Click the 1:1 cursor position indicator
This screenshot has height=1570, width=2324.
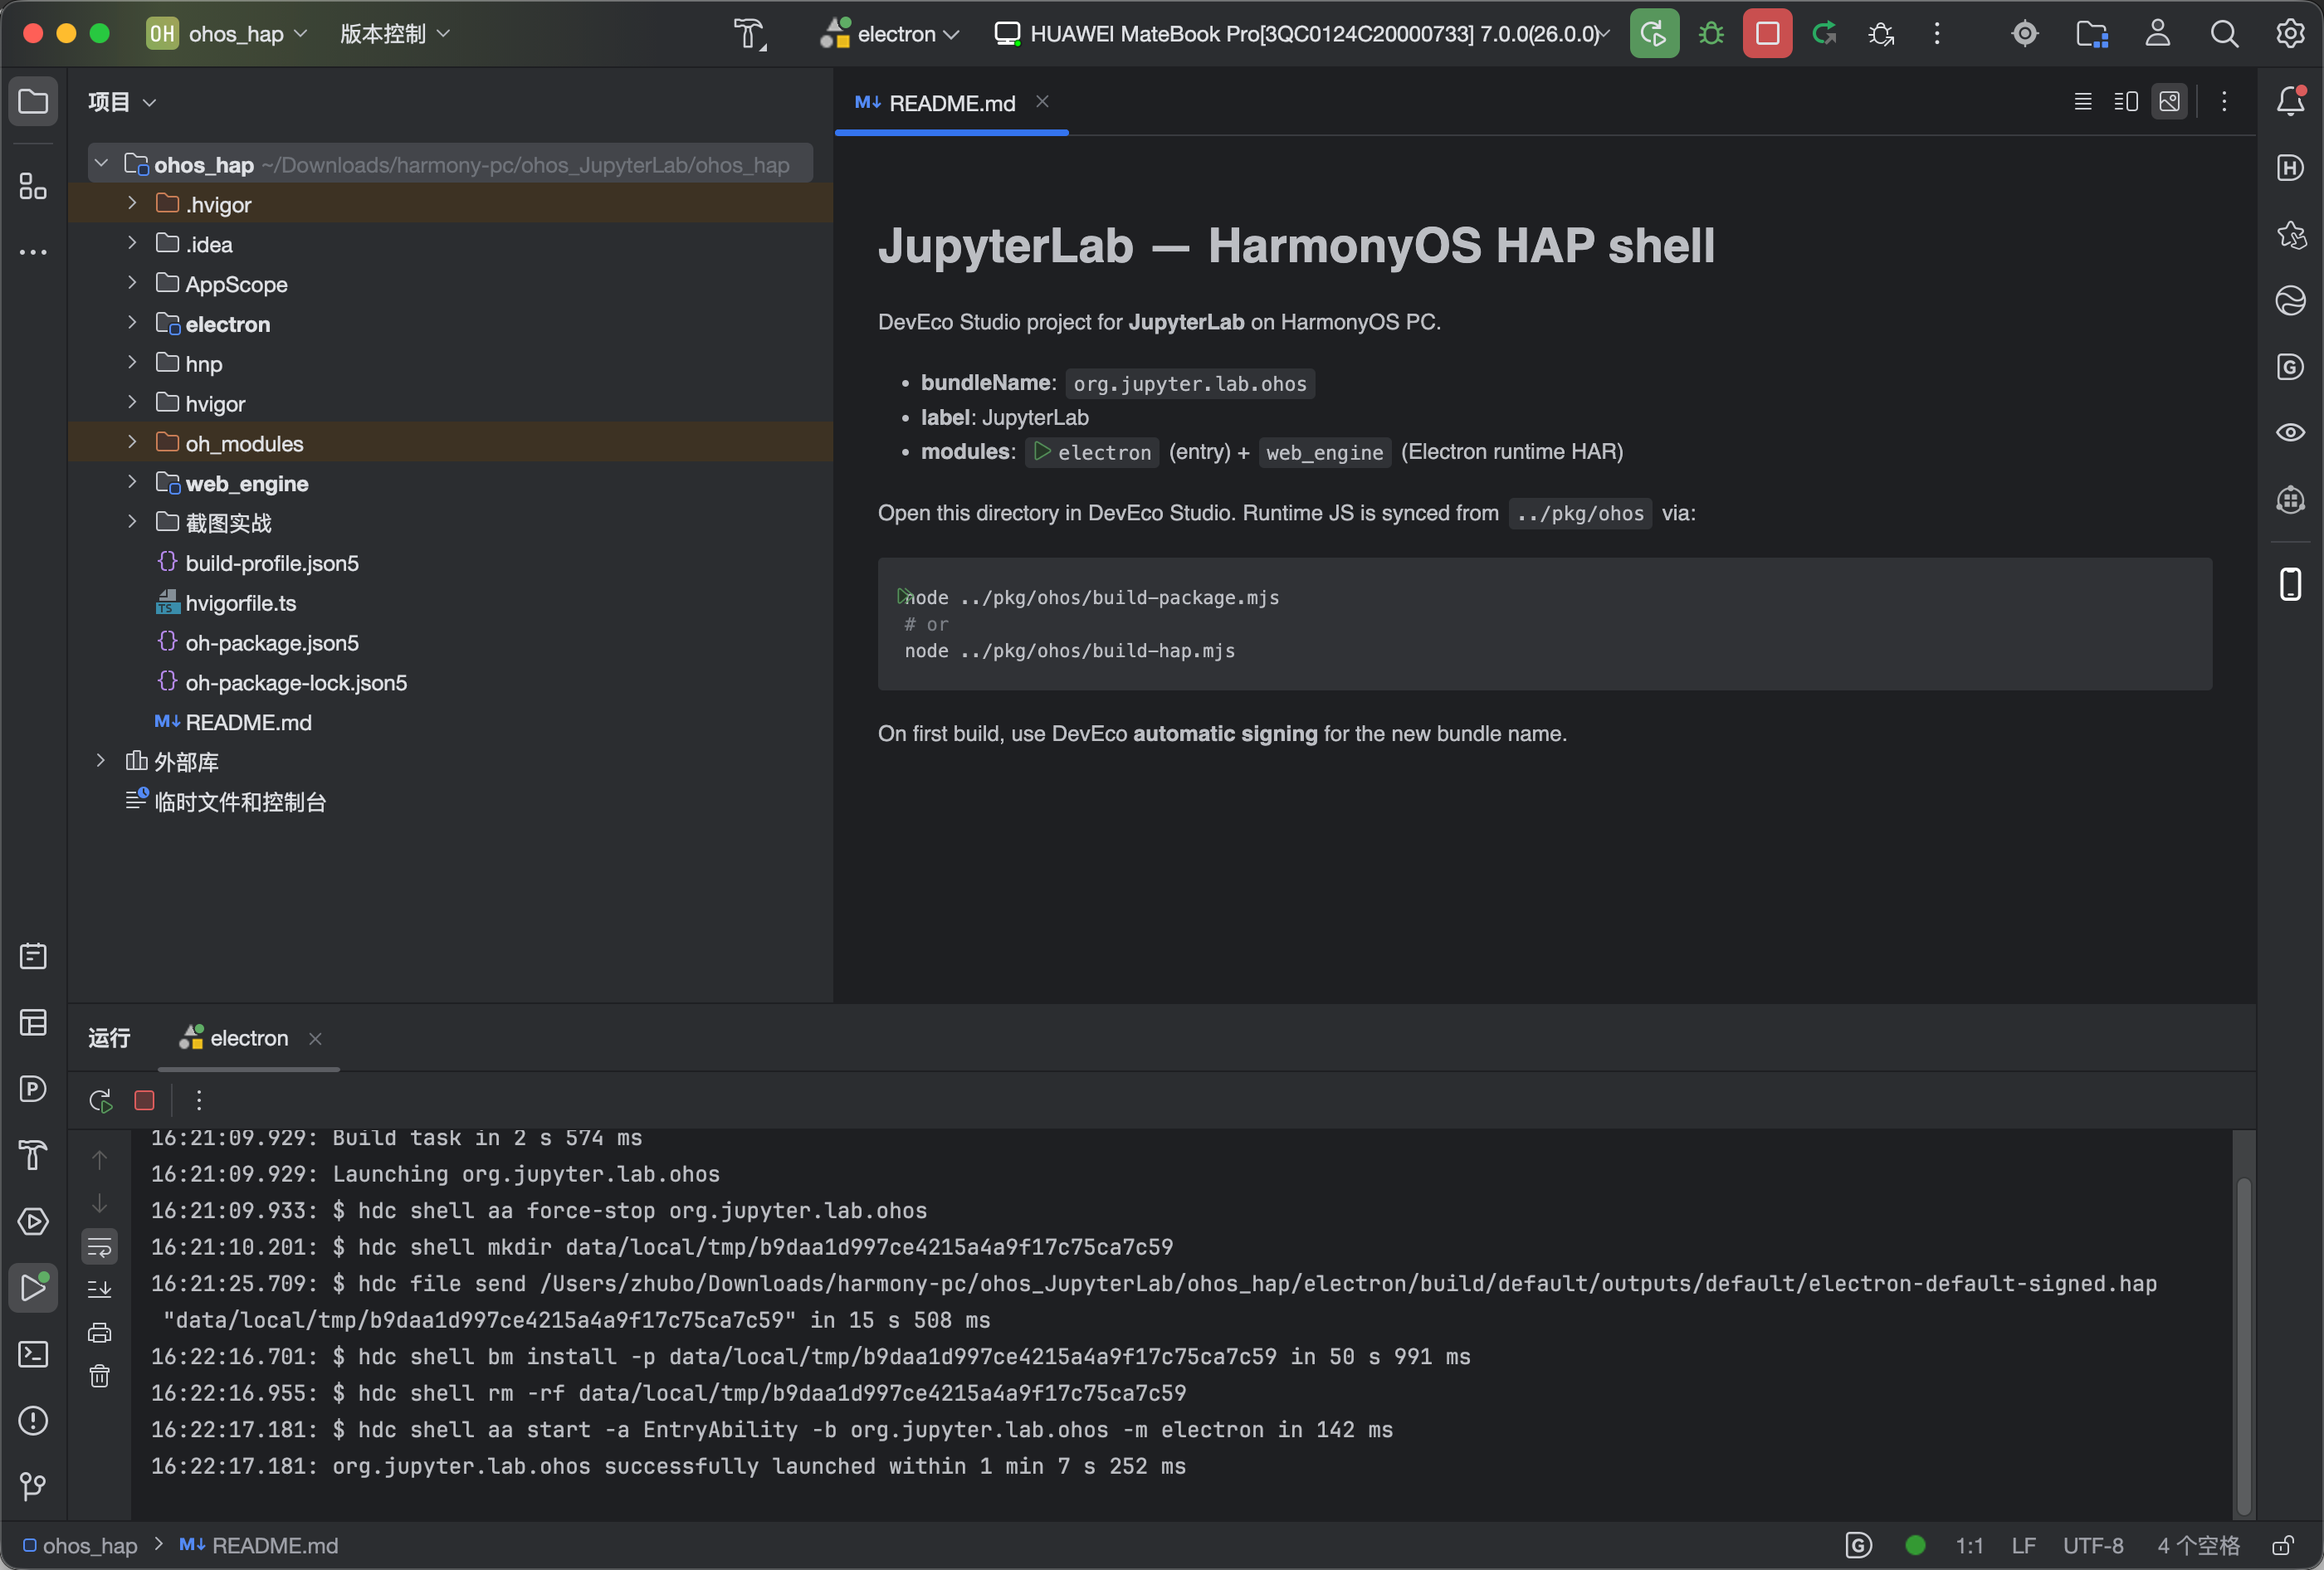coord(1970,1546)
